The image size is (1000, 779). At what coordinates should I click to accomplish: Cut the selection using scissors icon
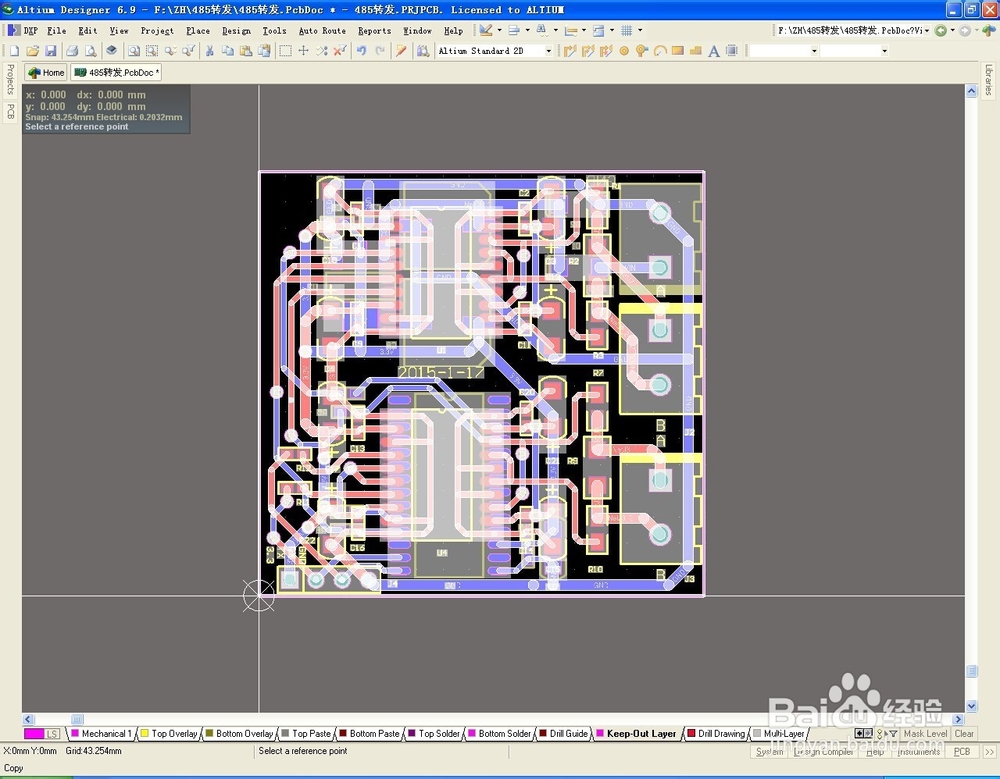(x=209, y=51)
